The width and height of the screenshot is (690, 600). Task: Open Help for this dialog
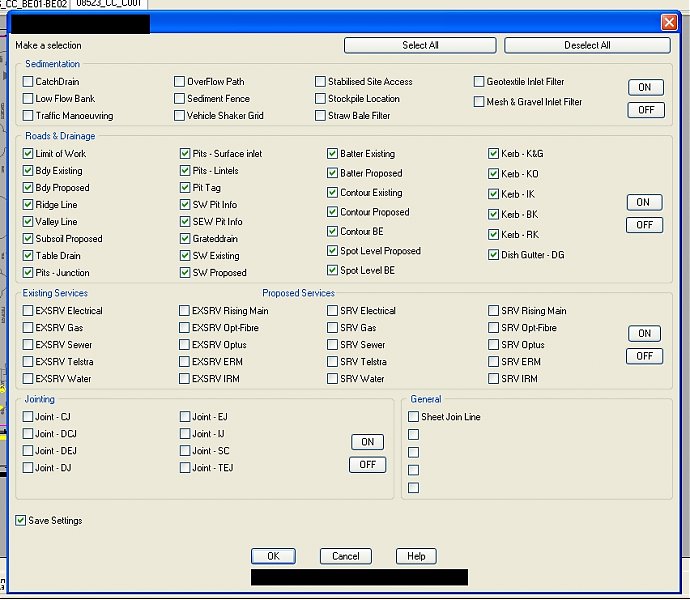pos(416,556)
